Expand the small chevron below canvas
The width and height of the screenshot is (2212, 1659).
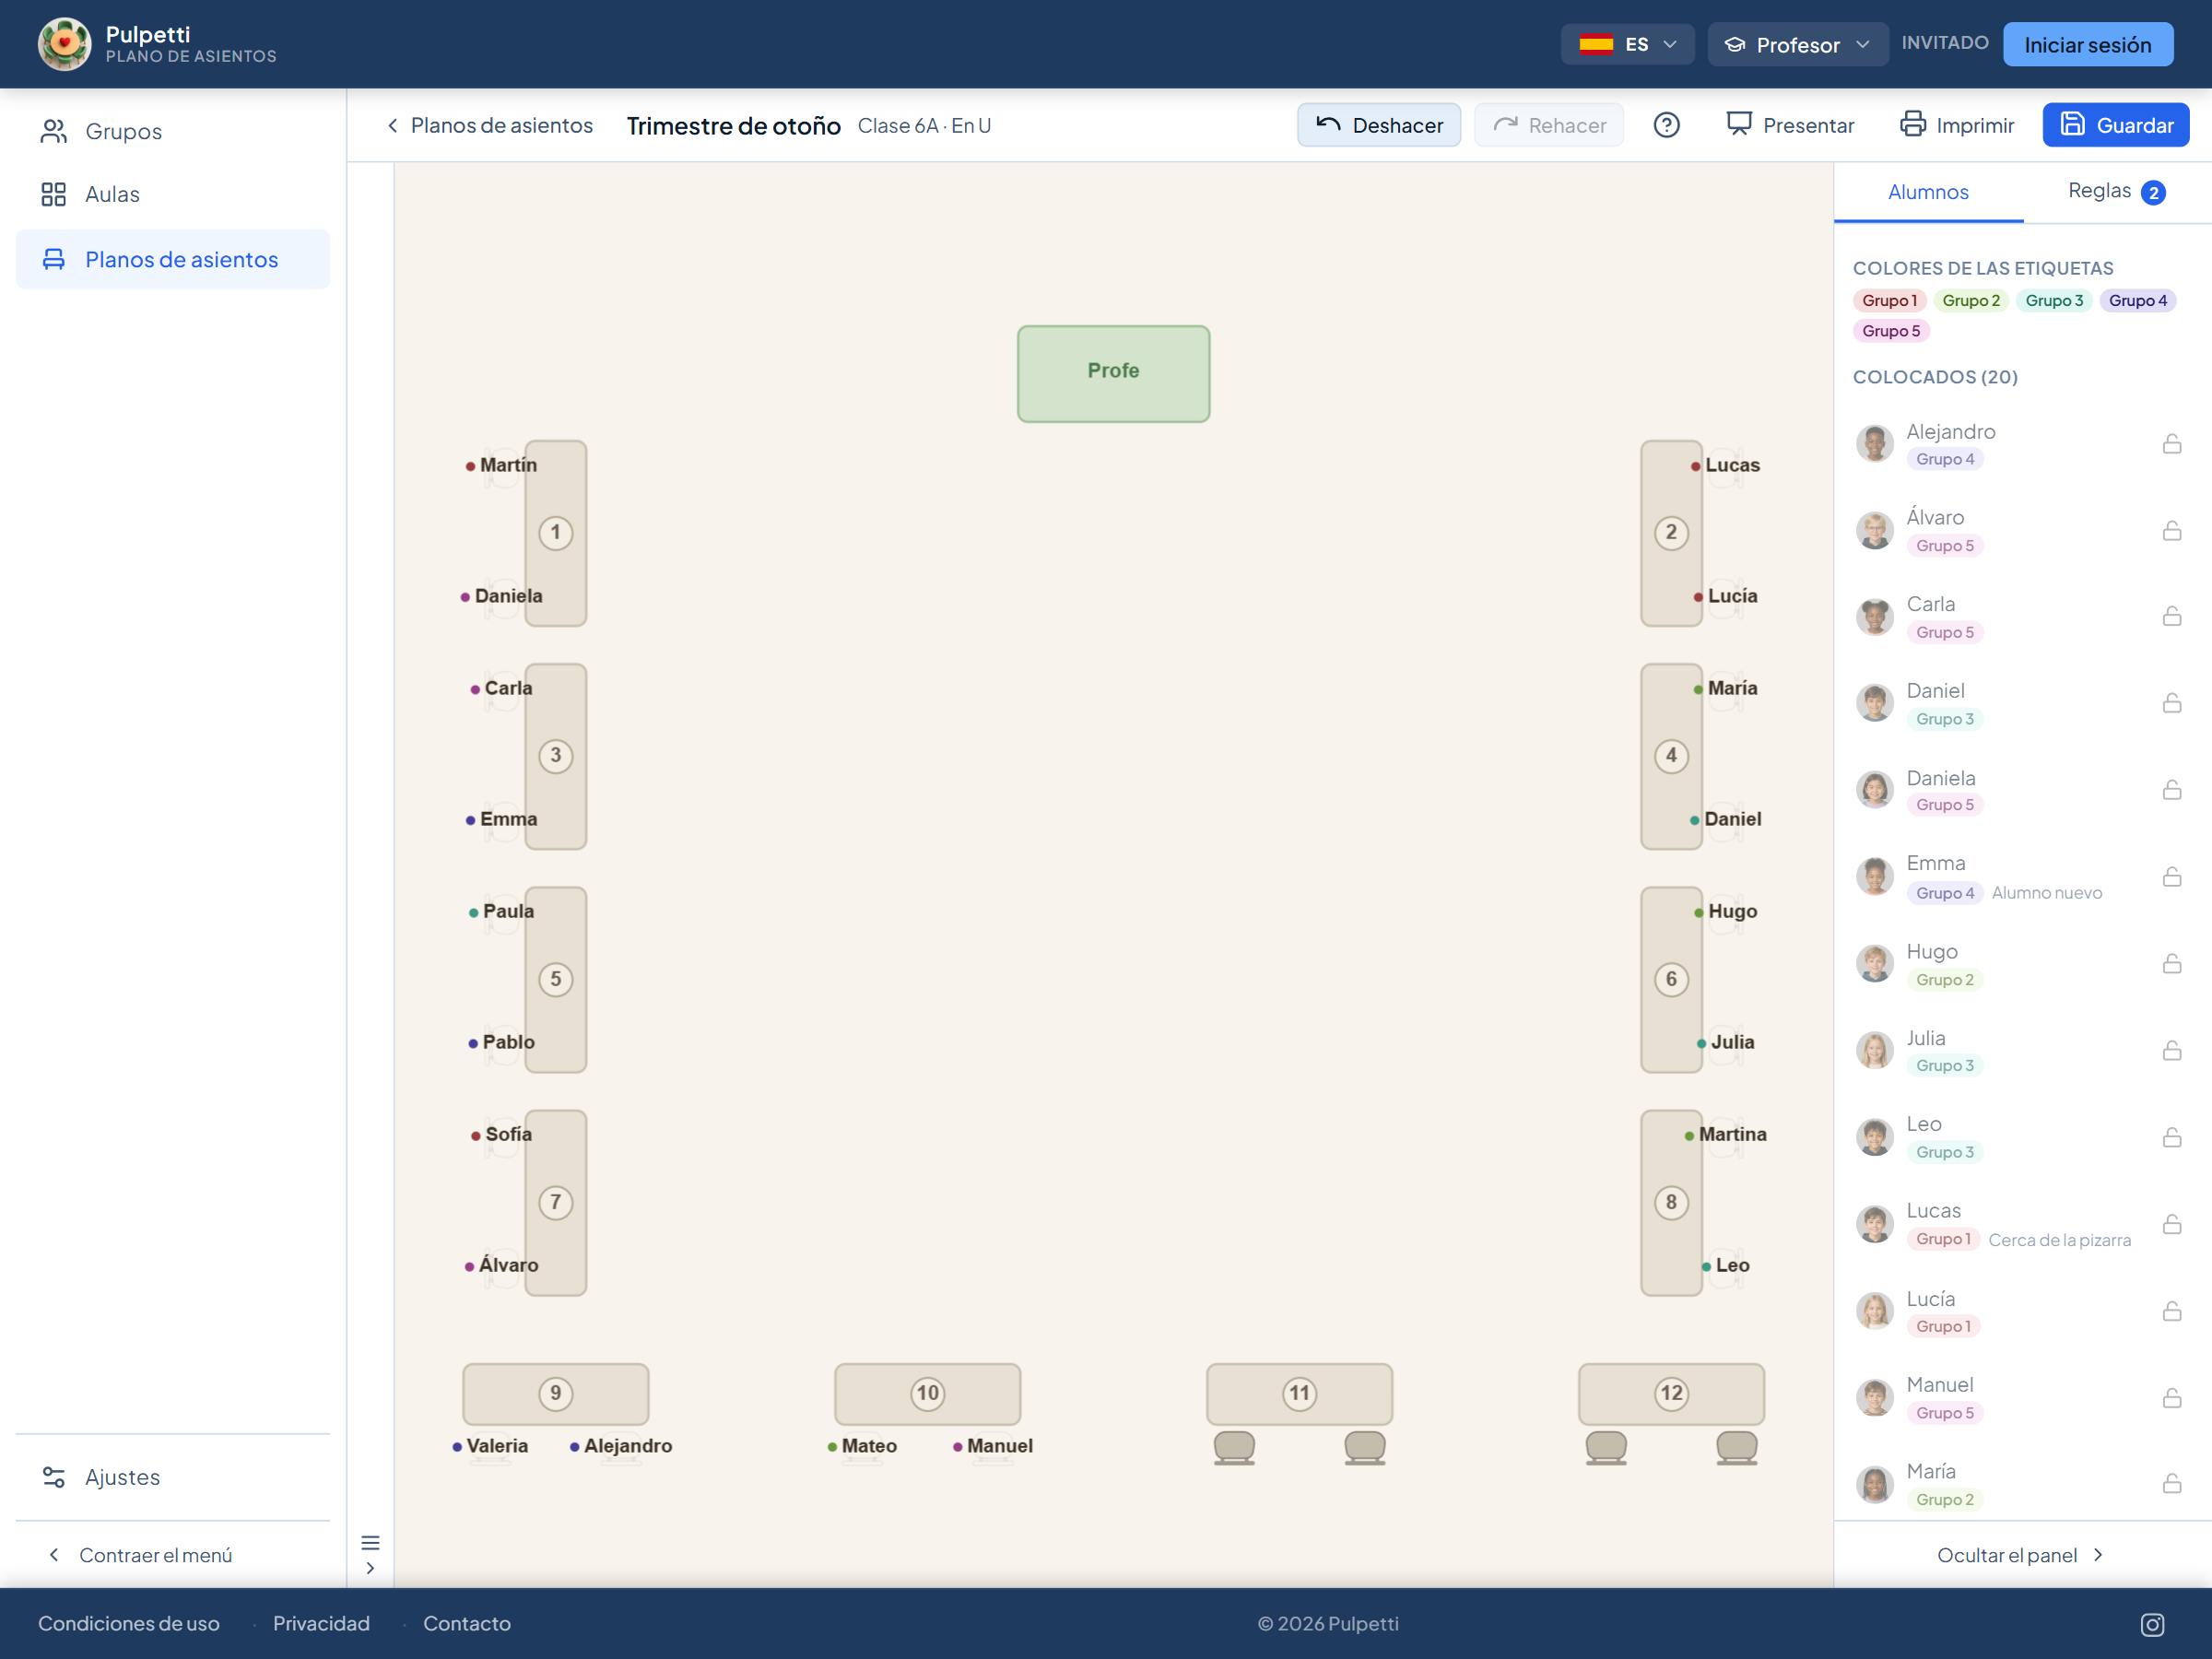pyautogui.click(x=370, y=1568)
